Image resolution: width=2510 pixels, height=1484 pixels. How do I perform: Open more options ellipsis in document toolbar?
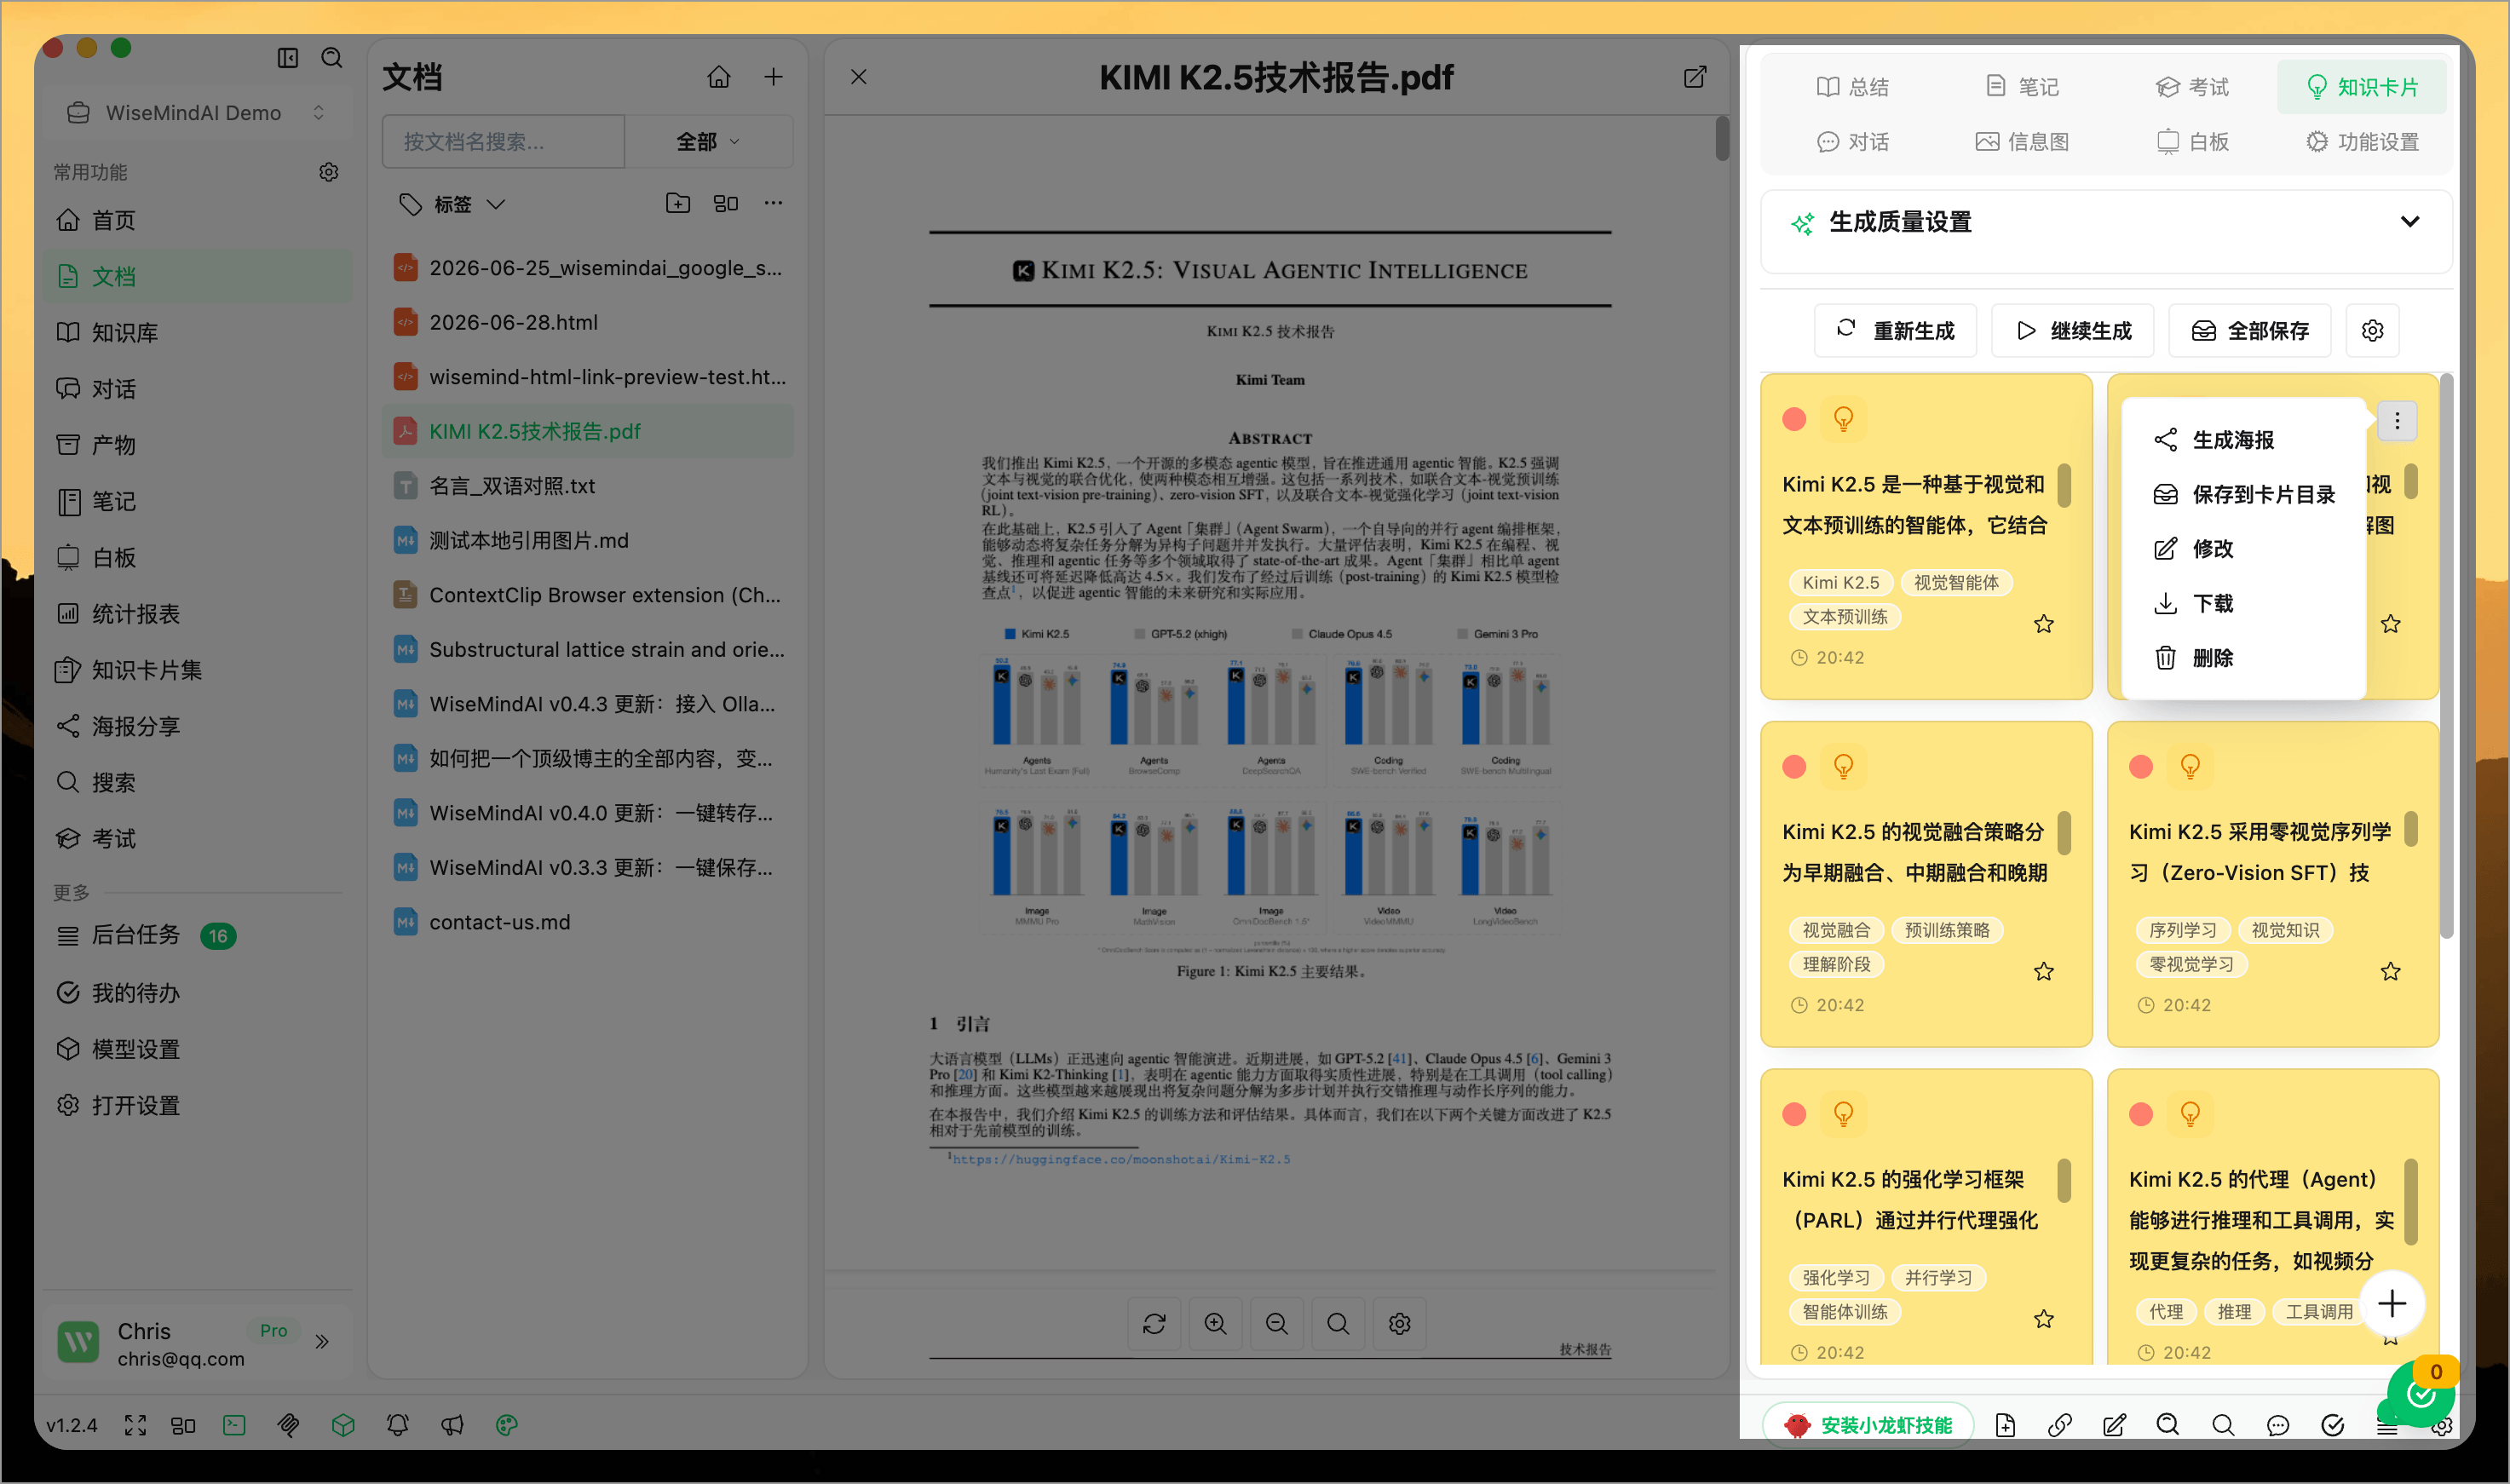coord(773,203)
